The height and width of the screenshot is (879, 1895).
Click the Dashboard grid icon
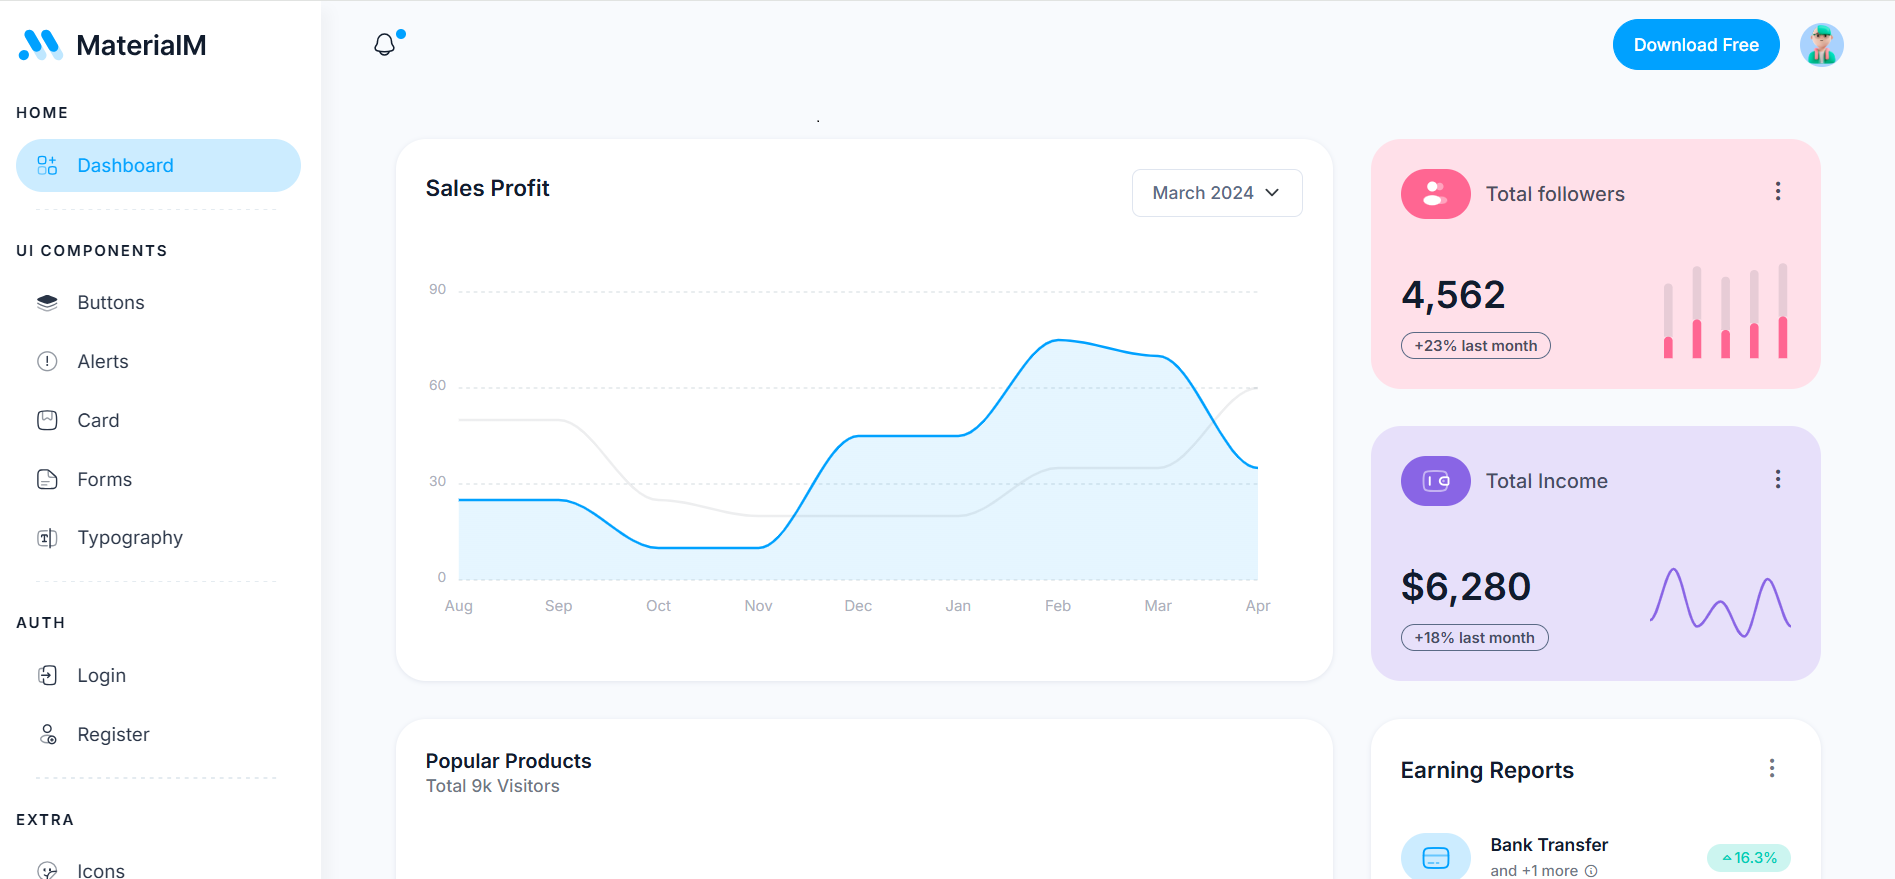47,165
